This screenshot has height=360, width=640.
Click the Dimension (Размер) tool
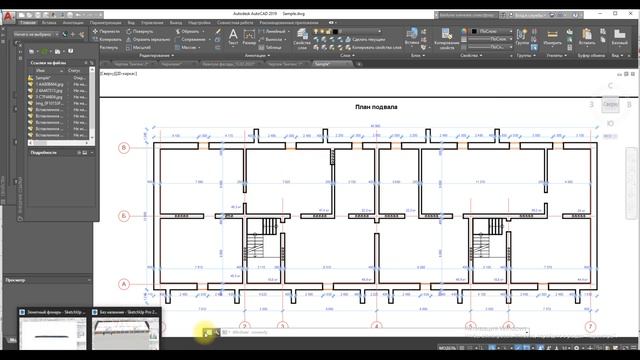[x=249, y=37]
